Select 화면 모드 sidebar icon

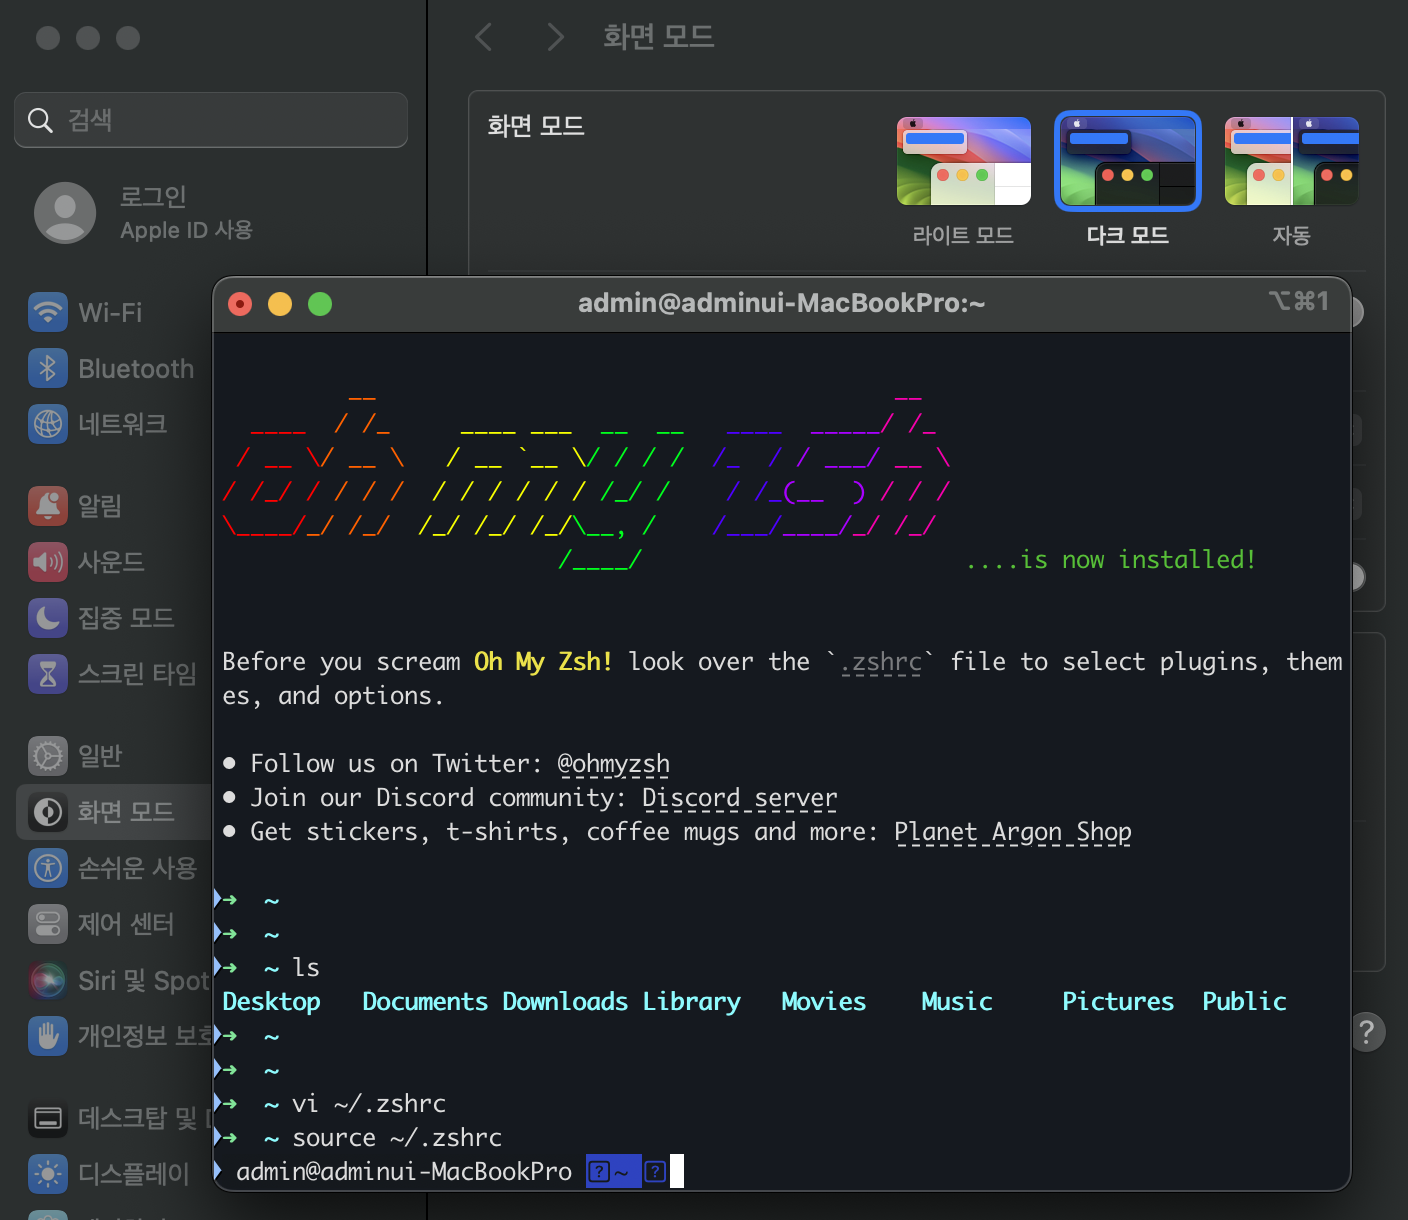click(x=48, y=812)
